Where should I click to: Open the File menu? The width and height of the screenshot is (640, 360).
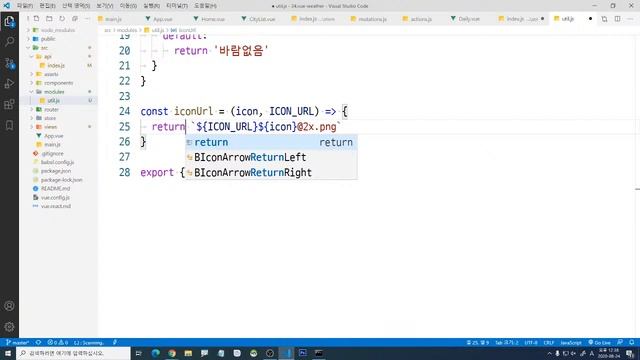tap(24, 6)
